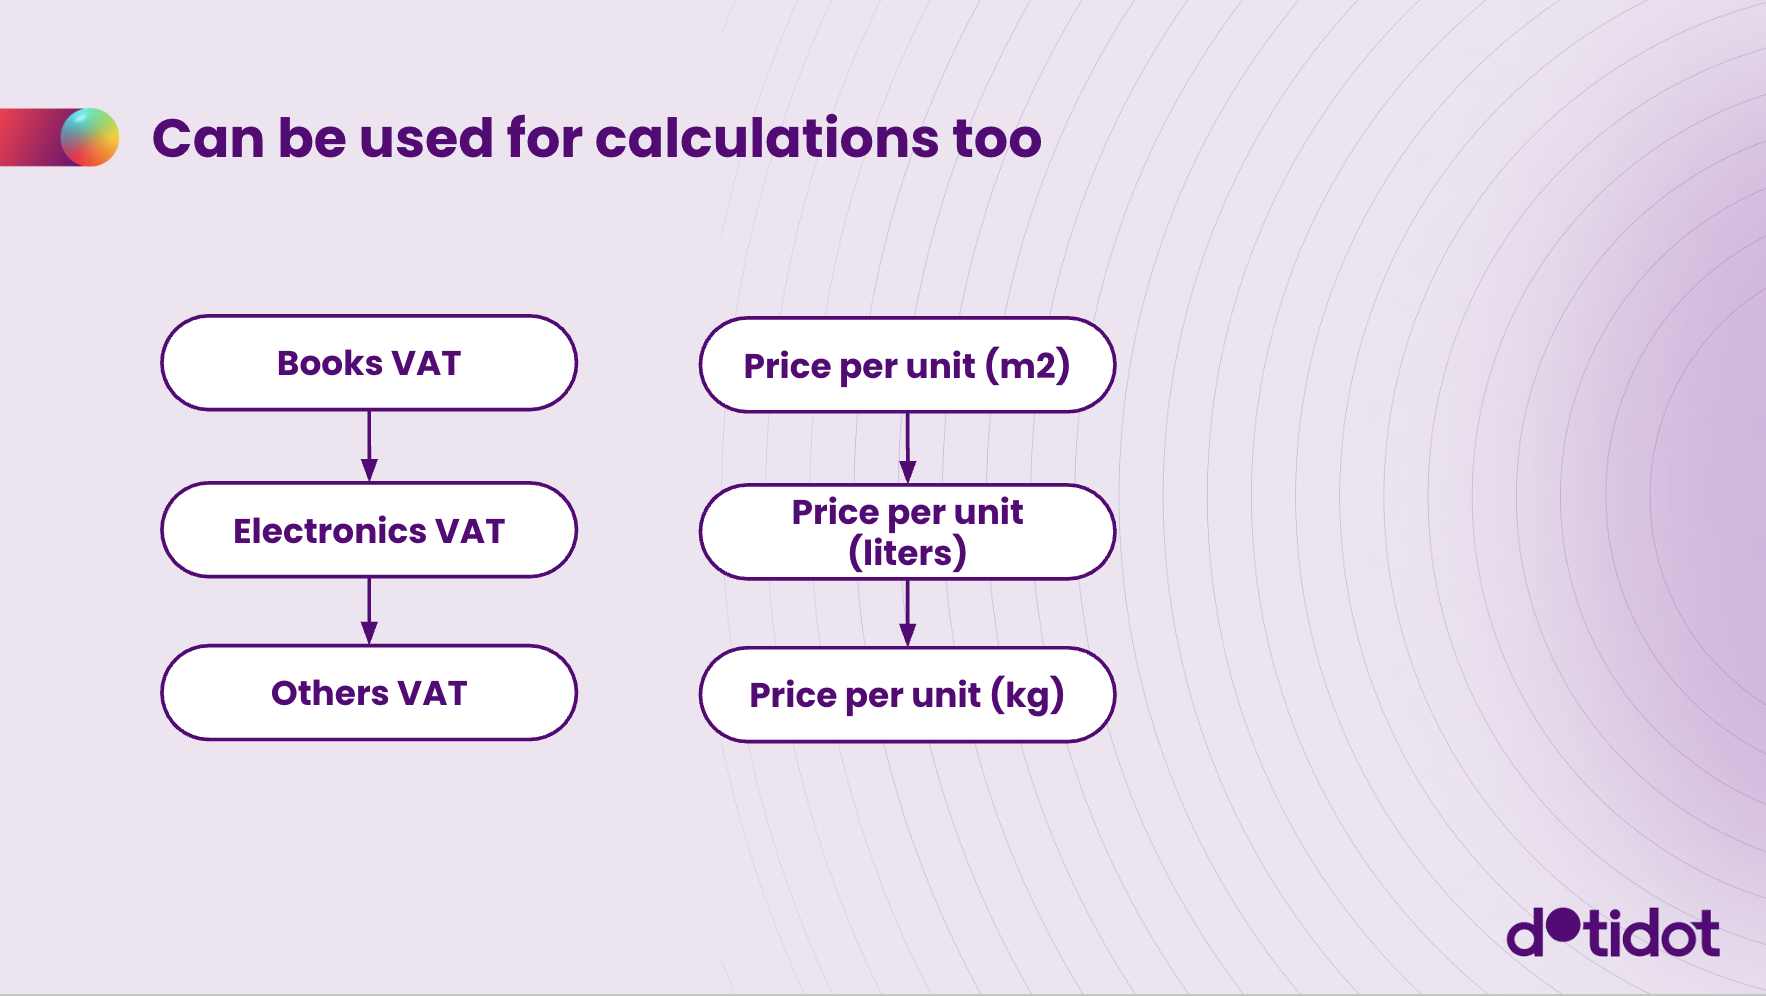Image resolution: width=1766 pixels, height=996 pixels.
Task: Click the rainbow gradient circle beside the title
Action: (x=90, y=137)
